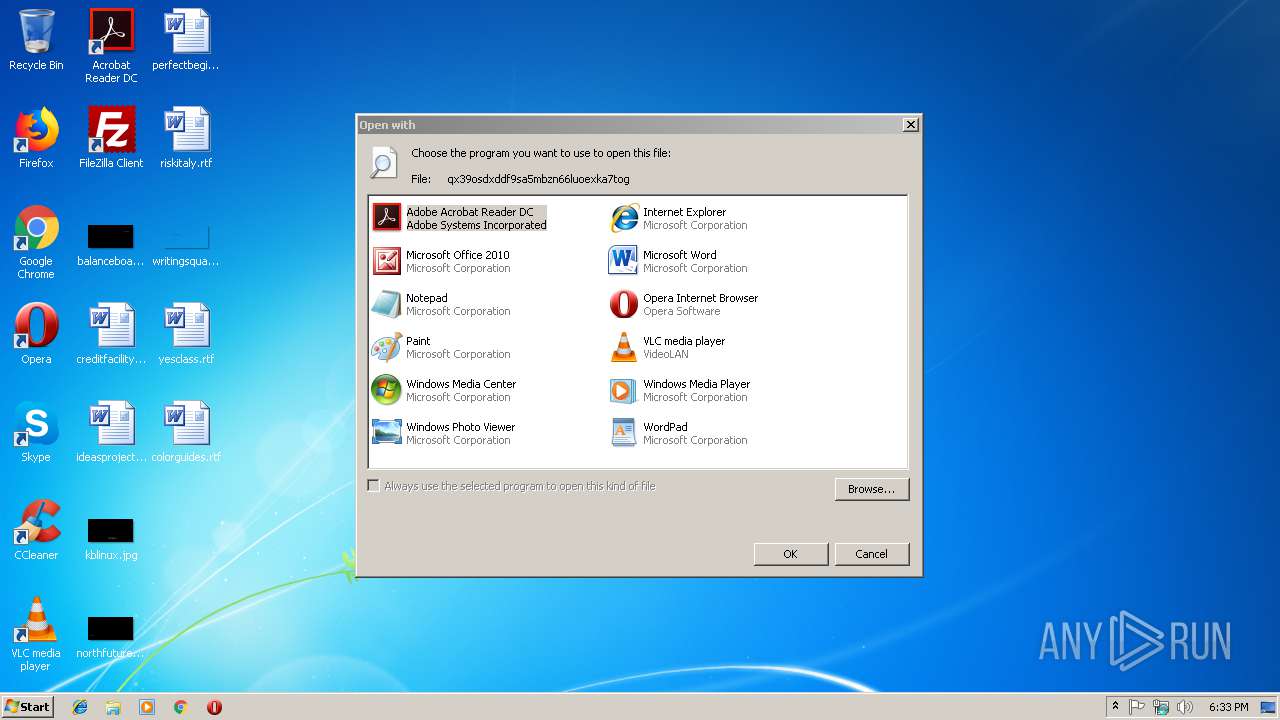The width and height of the screenshot is (1280, 720).
Task: Select Paint as the opening program
Action: (x=441, y=347)
